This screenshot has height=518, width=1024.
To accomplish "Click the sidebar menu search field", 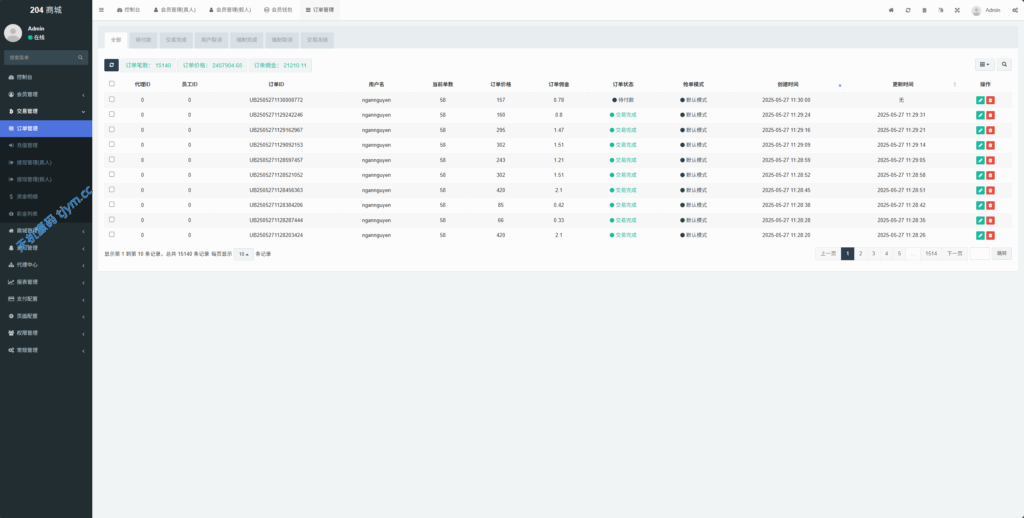I will [x=45, y=58].
